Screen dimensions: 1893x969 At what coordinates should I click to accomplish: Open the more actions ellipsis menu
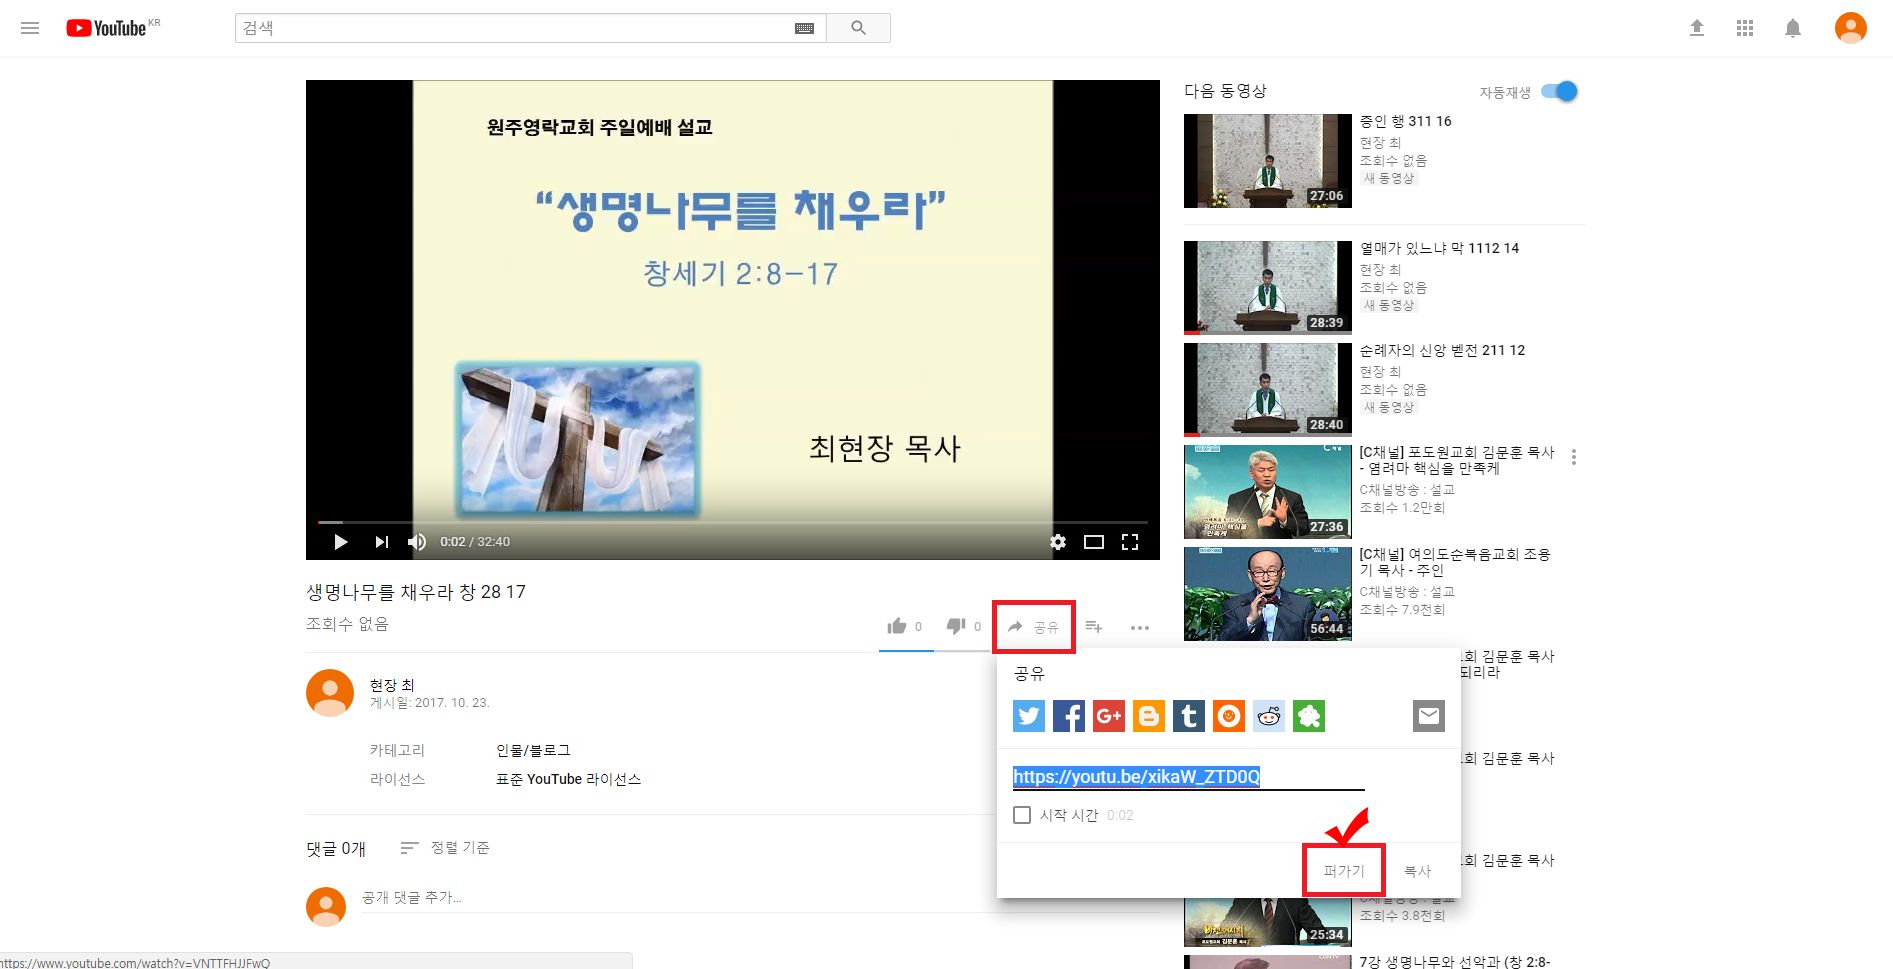point(1139,628)
